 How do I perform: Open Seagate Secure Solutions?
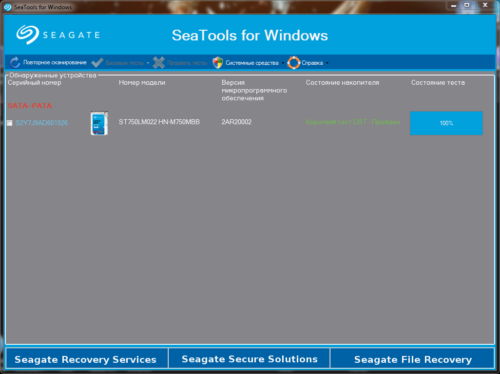click(249, 359)
